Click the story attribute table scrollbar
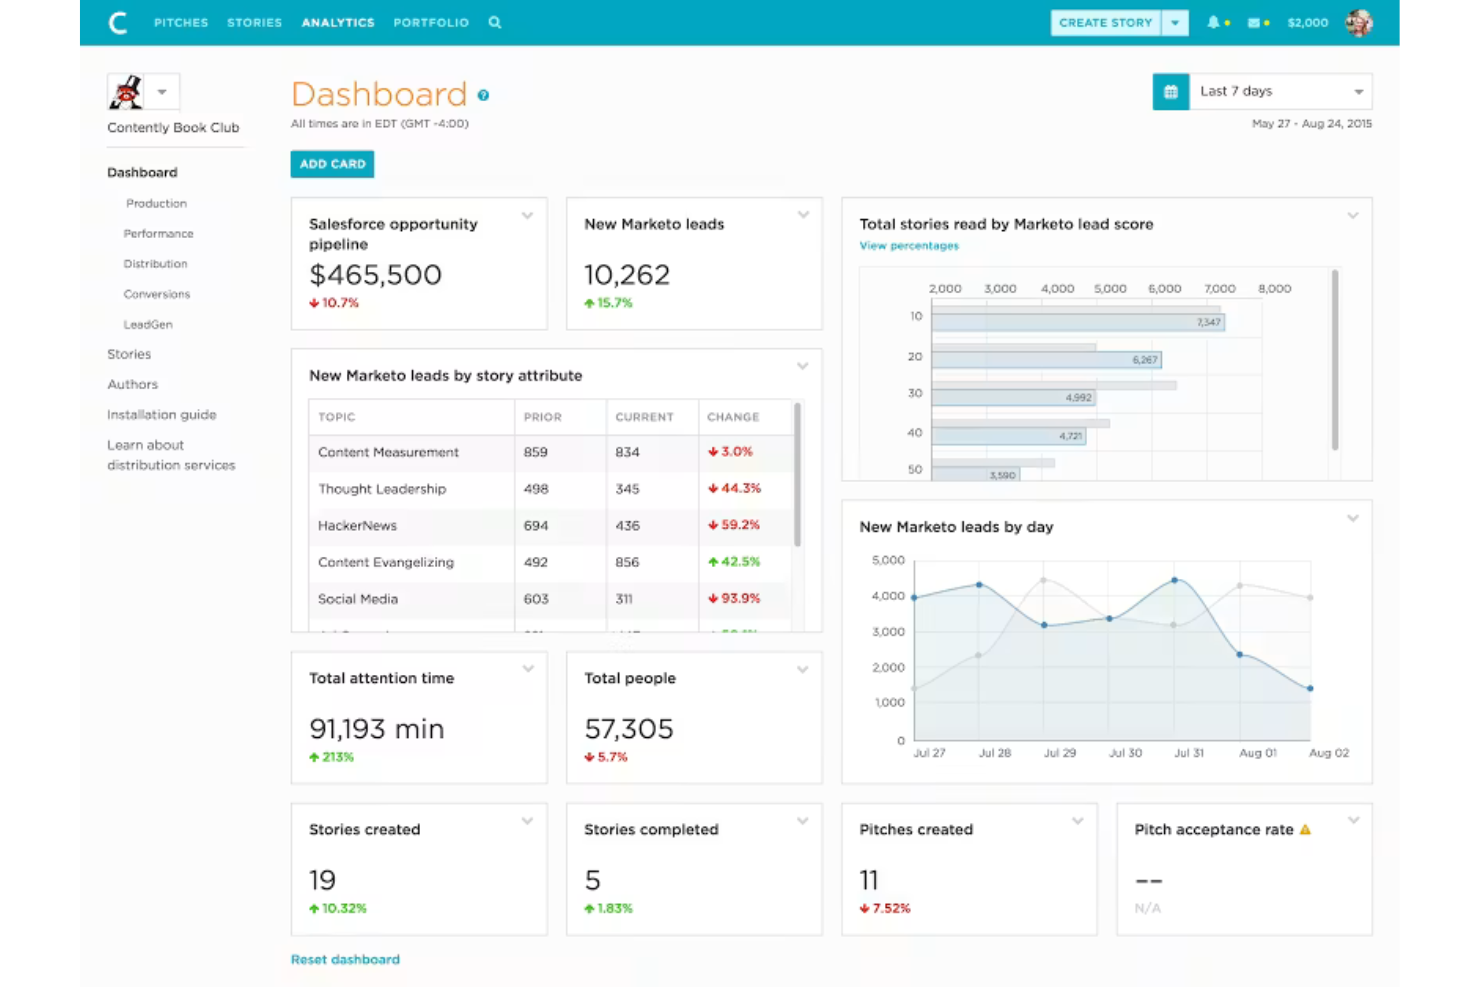 [x=797, y=475]
